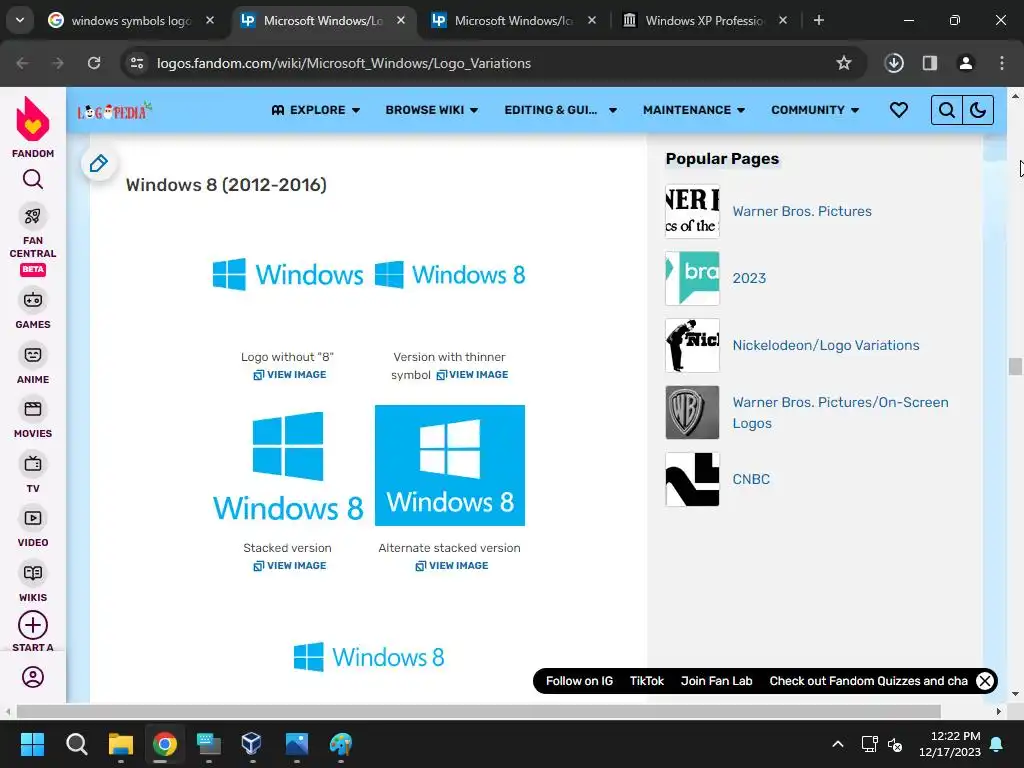Open the taskbar clock and date
The height and width of the screenshot is (768, 1024).
pos(950,744)
